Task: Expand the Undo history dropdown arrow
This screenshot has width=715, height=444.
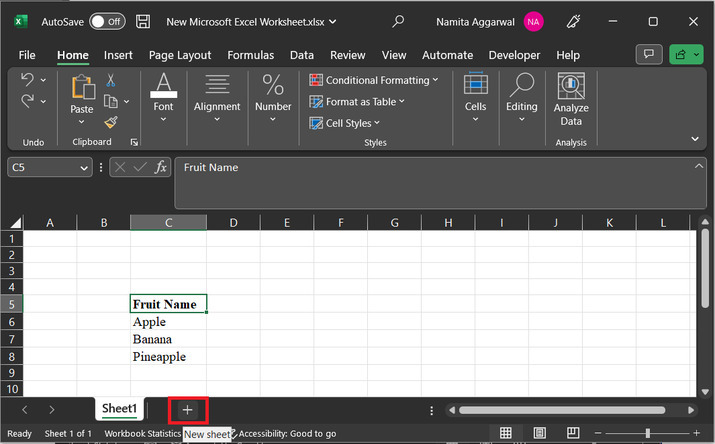Action: point(43,80)
